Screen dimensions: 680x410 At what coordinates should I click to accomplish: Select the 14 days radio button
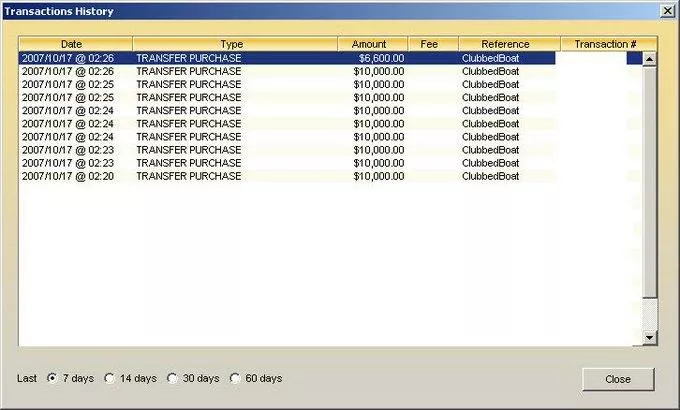coord(109,378)
